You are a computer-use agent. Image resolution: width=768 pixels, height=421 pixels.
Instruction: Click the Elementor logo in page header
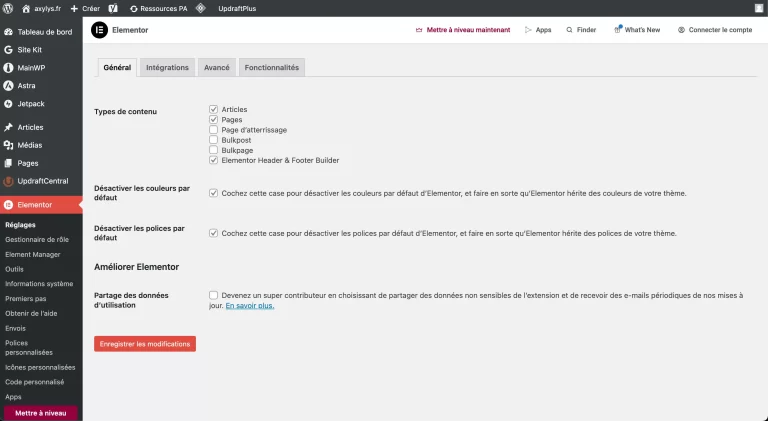point(99,30)
